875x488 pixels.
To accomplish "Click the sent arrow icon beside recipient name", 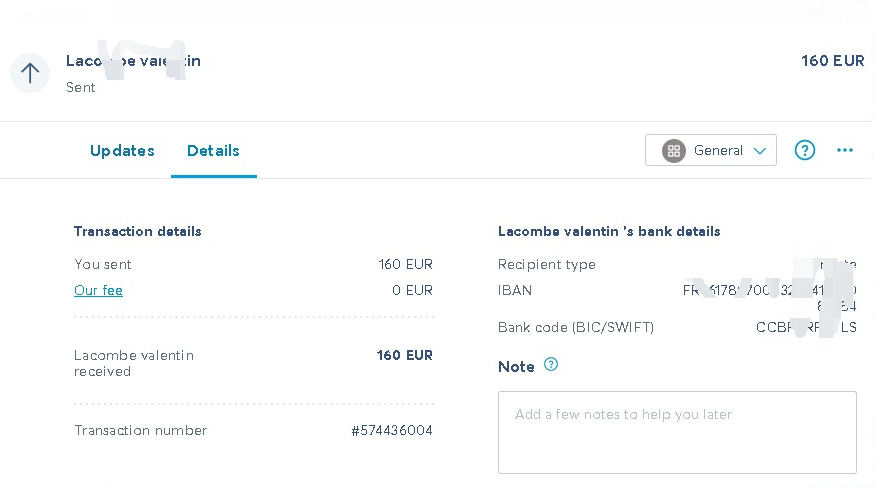I will pyautogui.click(x=30, y=73).
